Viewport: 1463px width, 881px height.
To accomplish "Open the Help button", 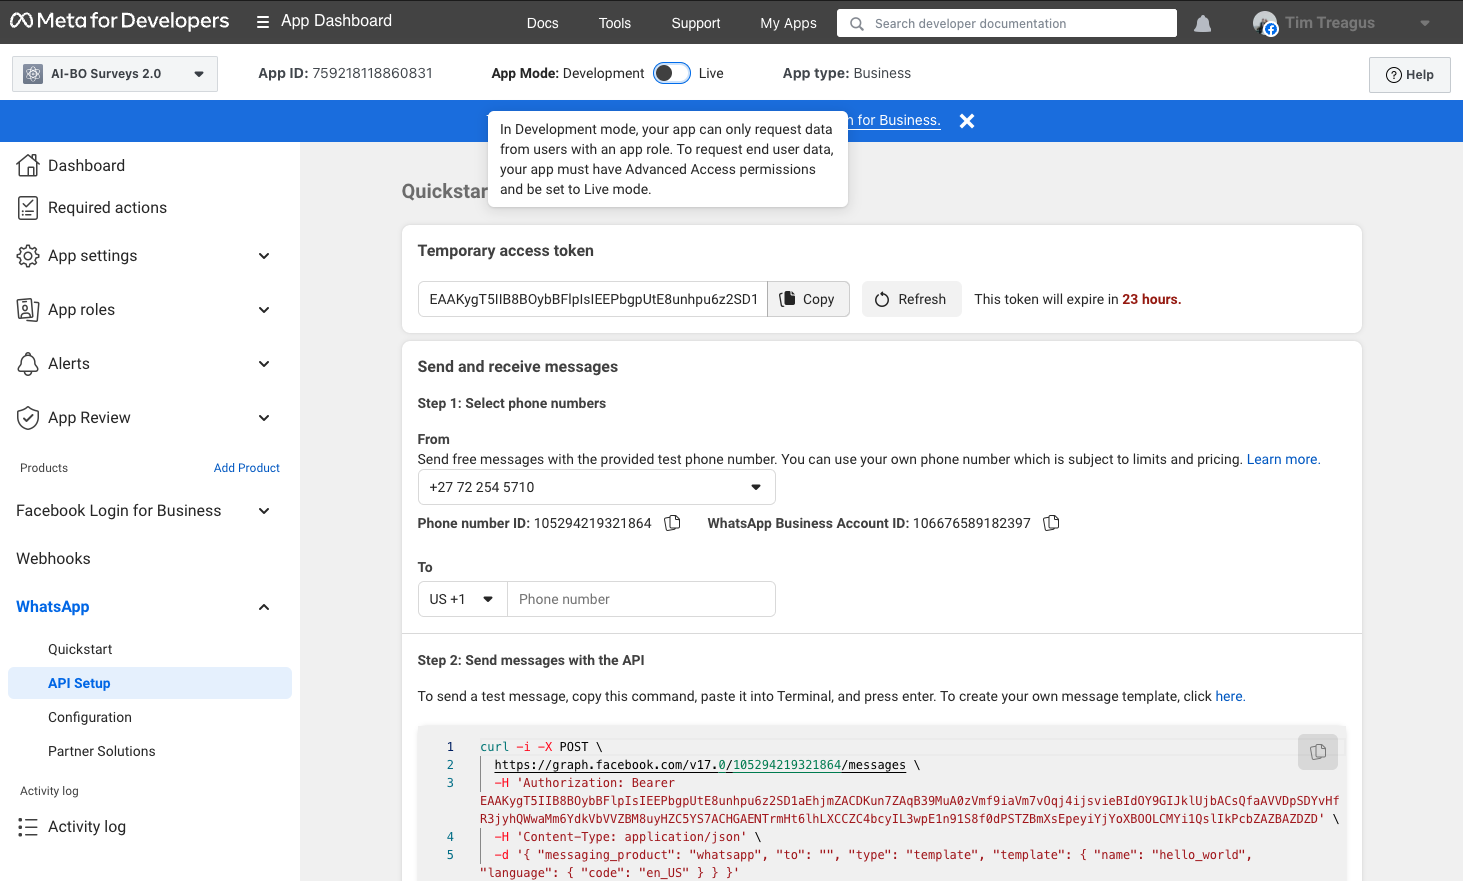I will point(1410,75).
